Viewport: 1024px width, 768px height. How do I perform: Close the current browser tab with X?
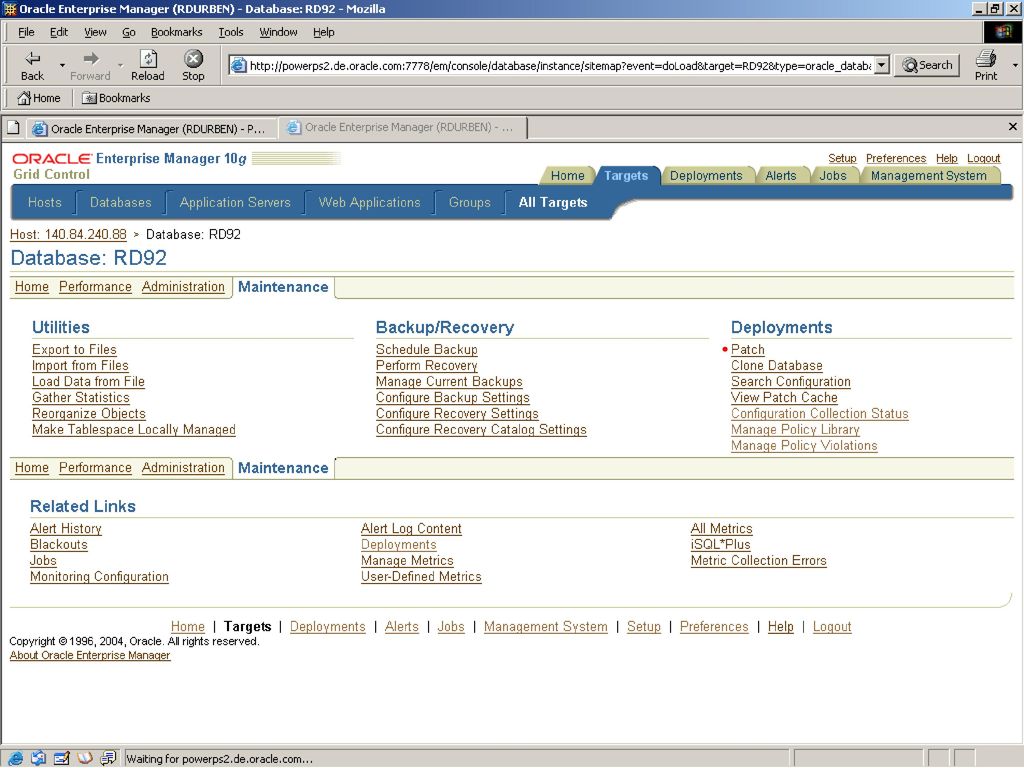pyautogui.click(x=1012, y=127)
